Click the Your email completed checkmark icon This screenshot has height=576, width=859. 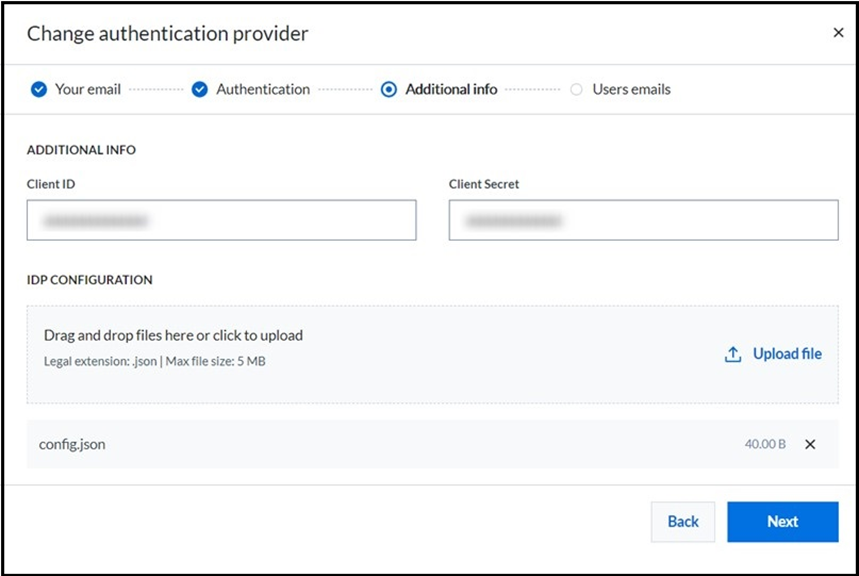pos(39,89)
